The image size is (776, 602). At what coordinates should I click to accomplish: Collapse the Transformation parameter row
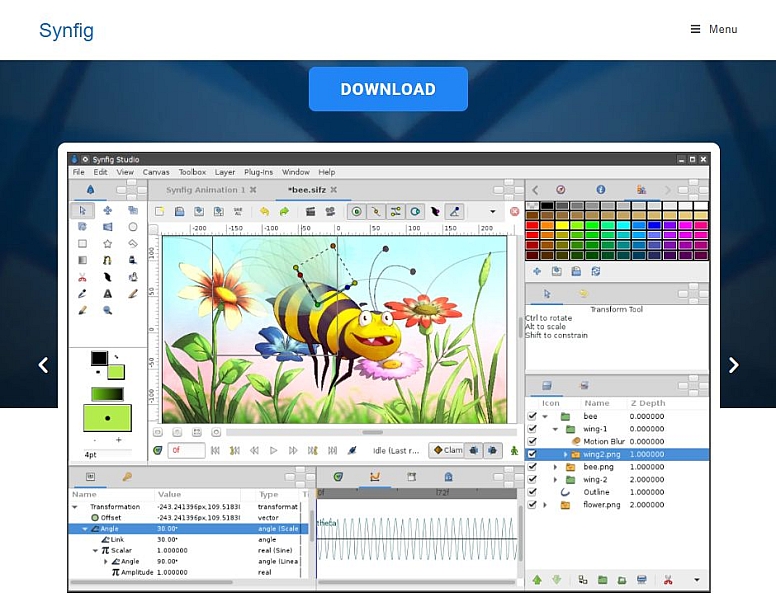75,507
